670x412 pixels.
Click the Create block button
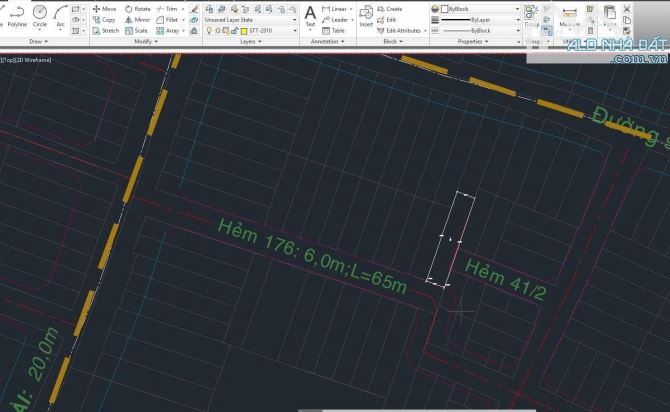(389, 8)
